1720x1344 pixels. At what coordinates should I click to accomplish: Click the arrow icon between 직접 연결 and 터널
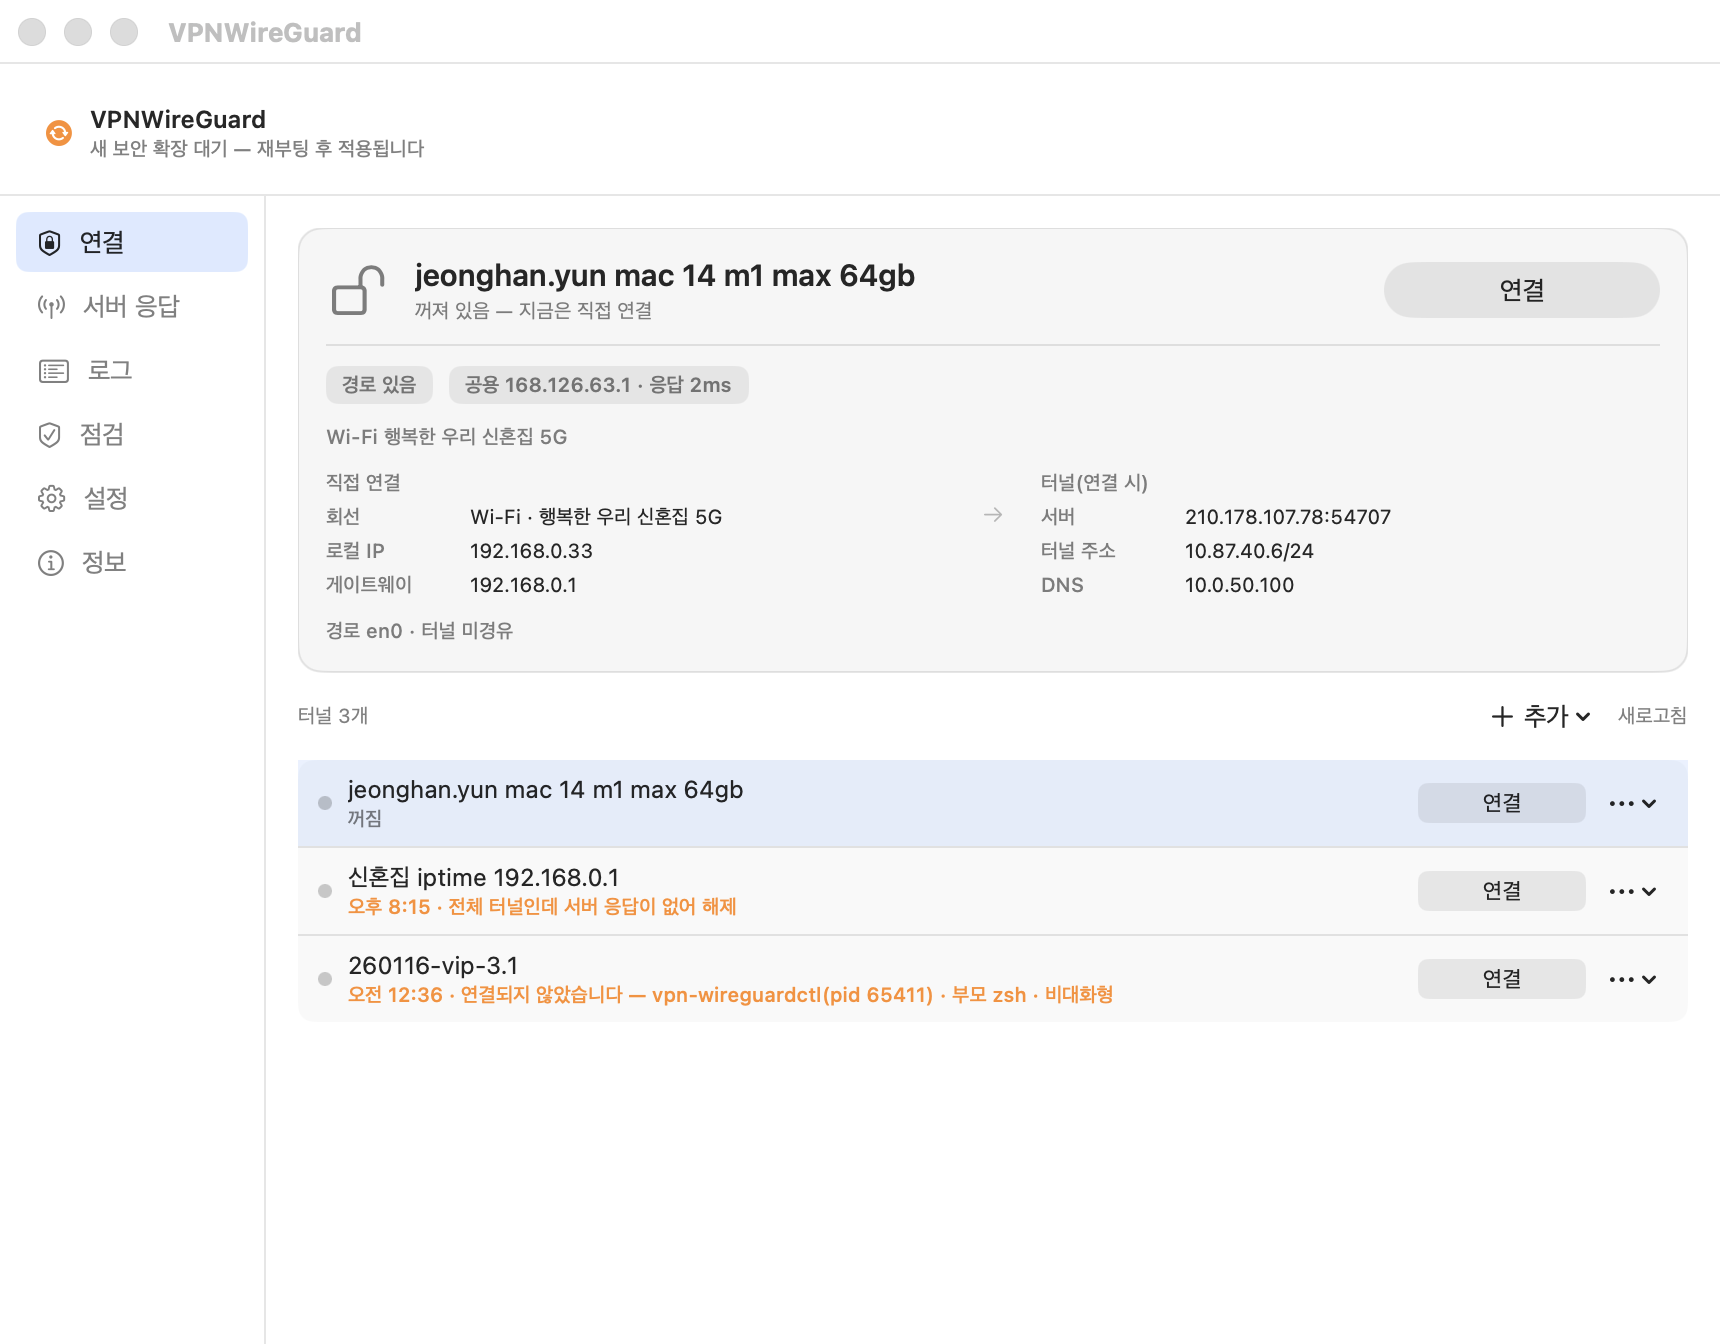point(993,515)
